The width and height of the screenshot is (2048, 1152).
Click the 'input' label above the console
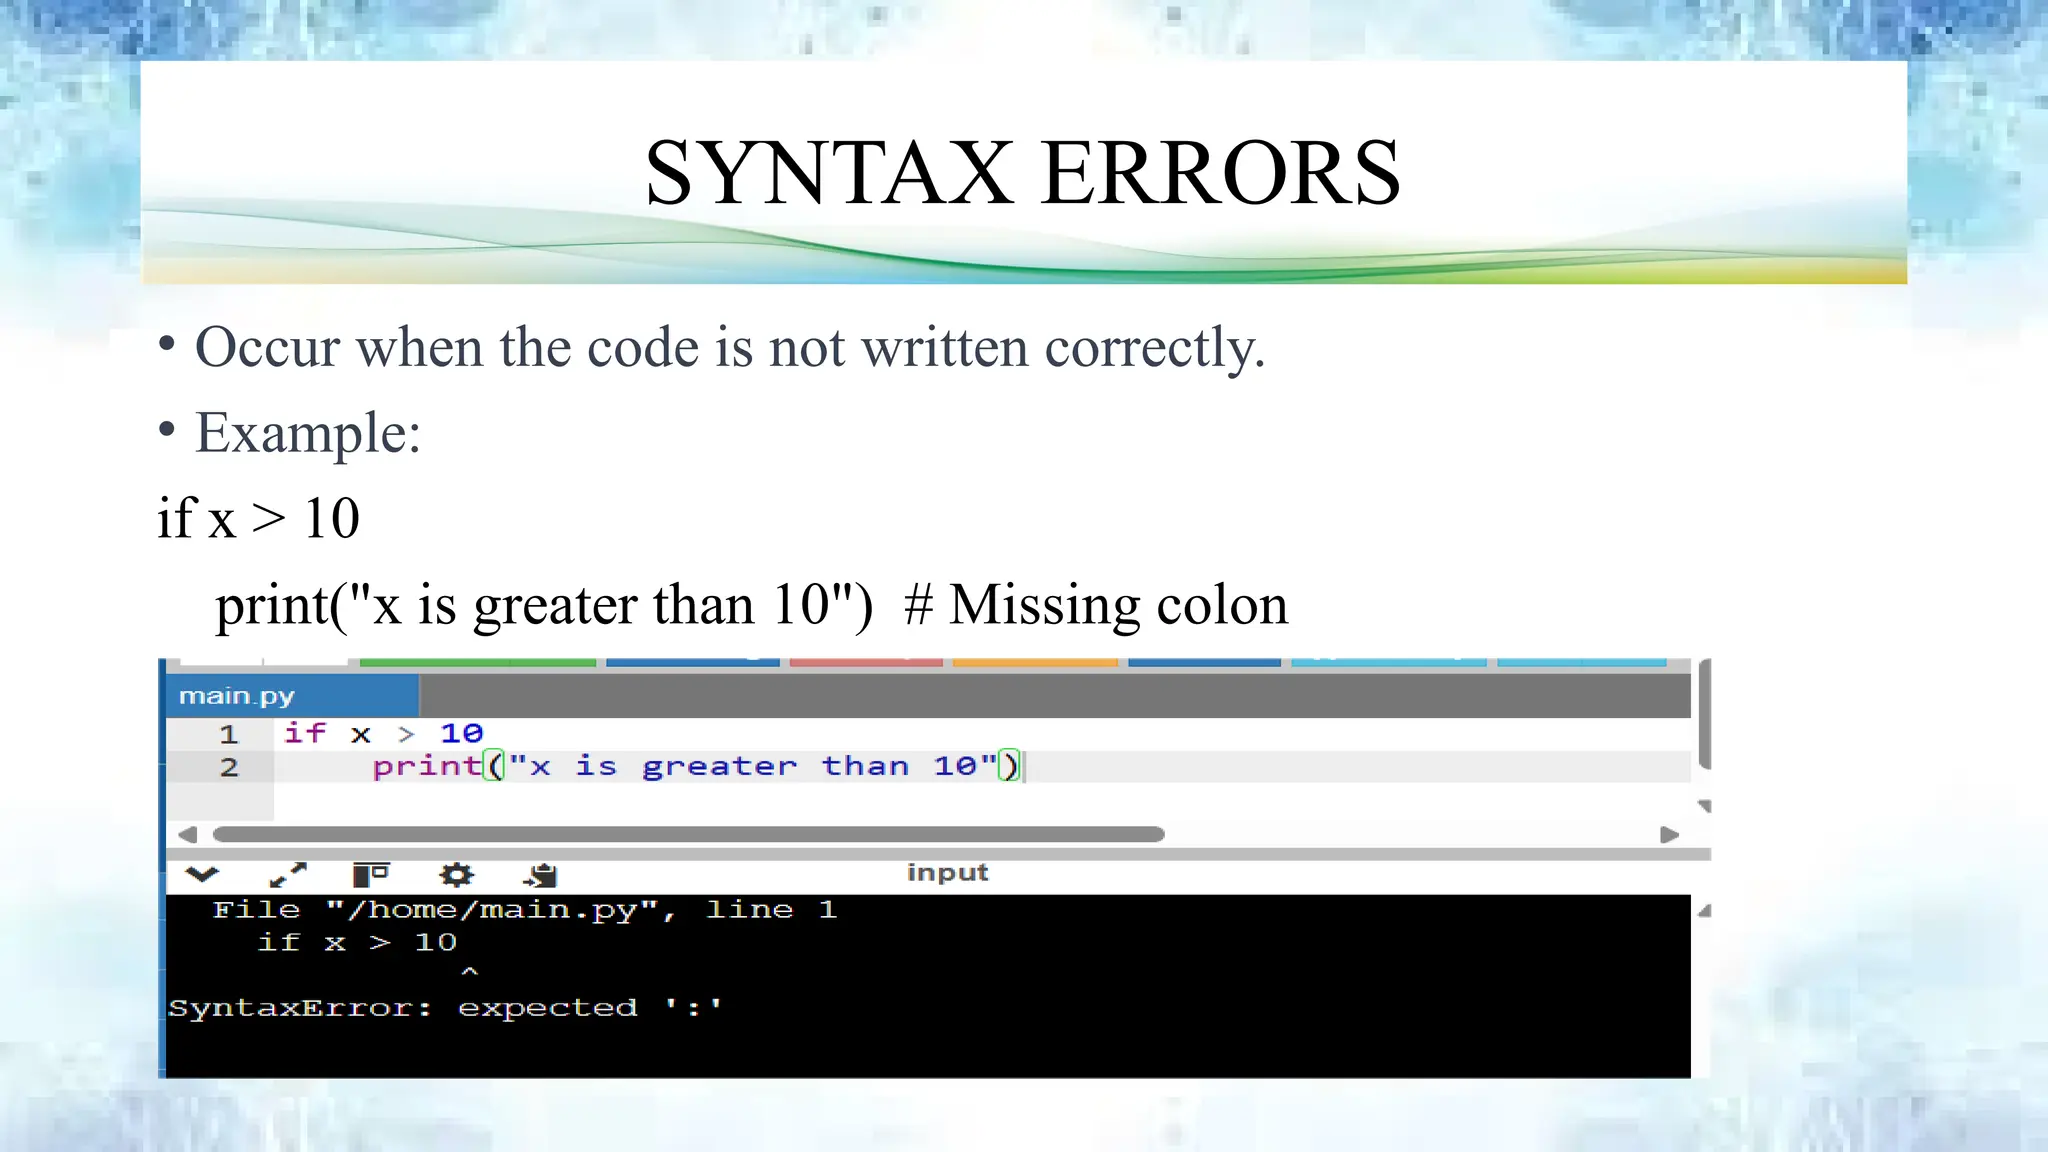tap(947, 873)
